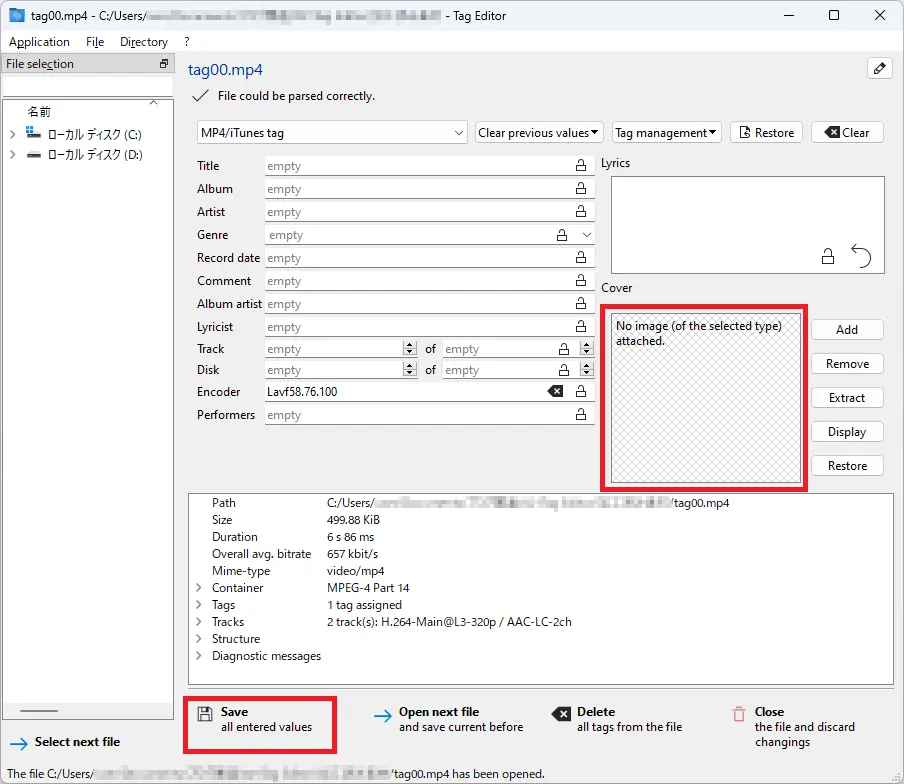Open the Tag management dropdown
This screenshot has height=784, width=904.
(666, 132)
